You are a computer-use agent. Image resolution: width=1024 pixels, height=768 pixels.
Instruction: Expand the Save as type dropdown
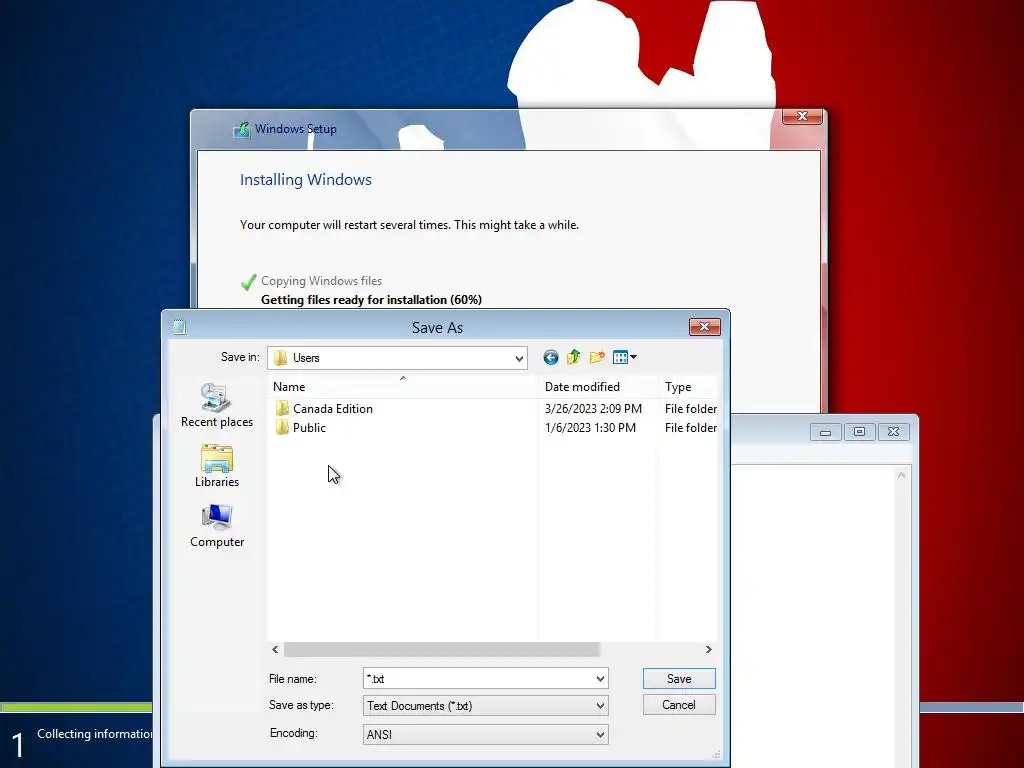pyautogui.click(x=600, y=706)
